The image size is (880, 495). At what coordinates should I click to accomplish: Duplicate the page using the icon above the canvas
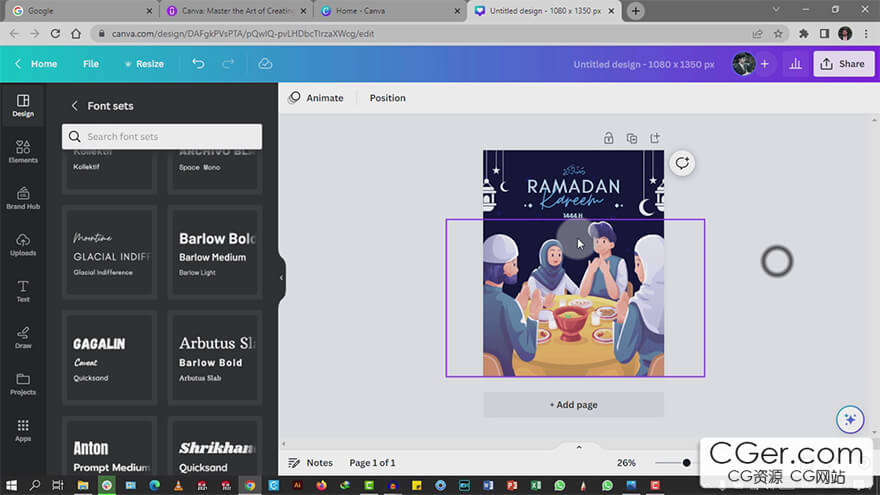[632, 138]
